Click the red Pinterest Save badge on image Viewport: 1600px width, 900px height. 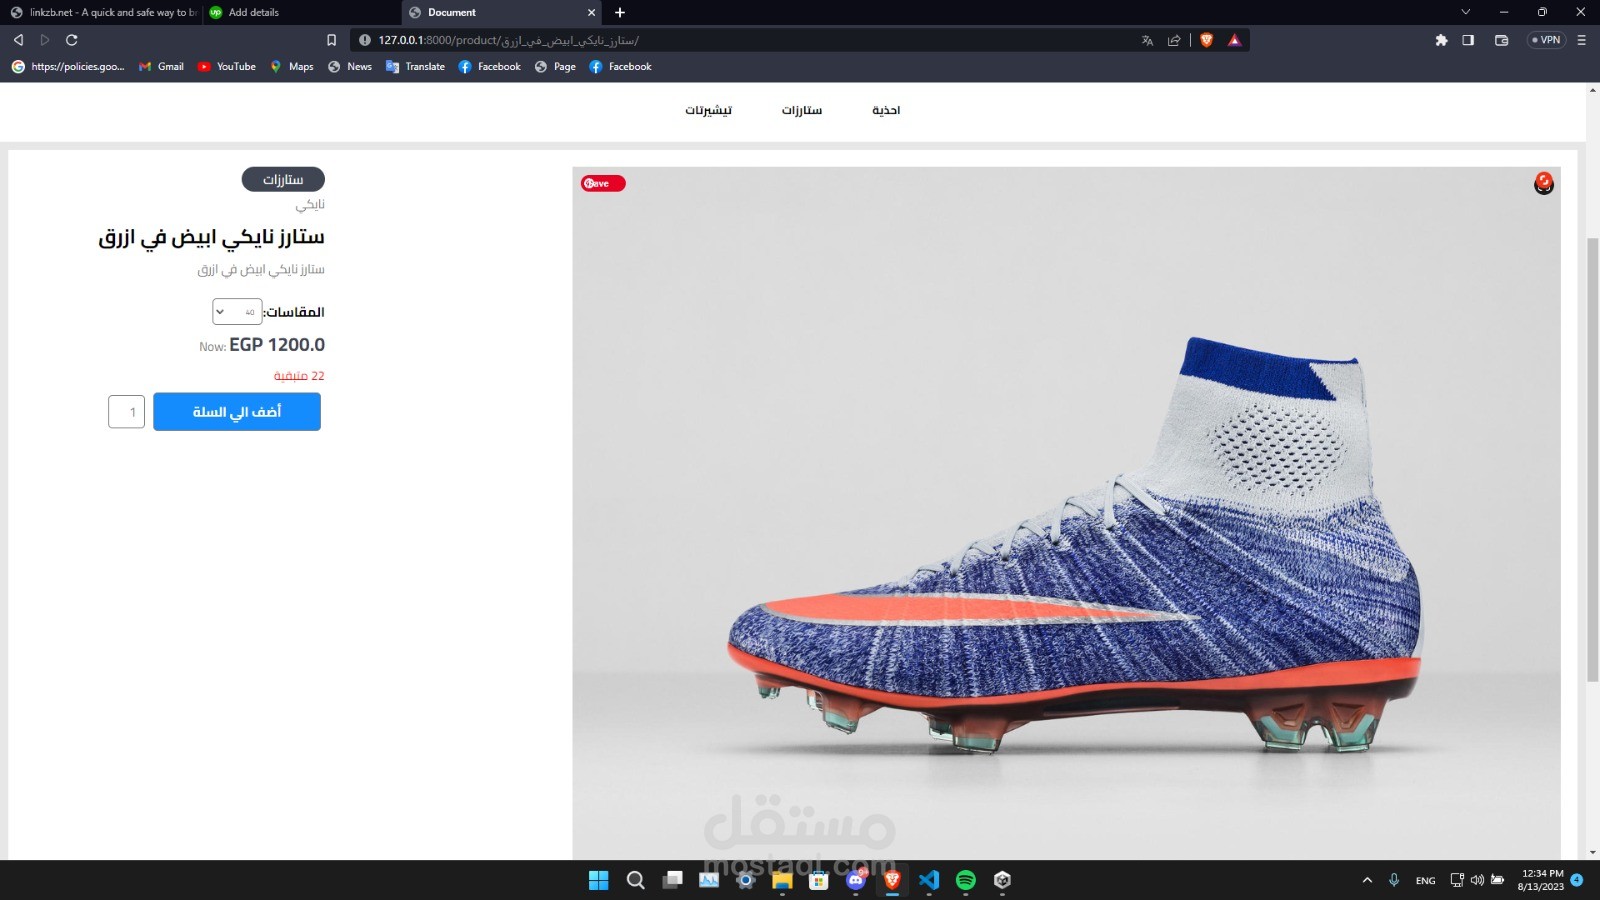[603, 183]
